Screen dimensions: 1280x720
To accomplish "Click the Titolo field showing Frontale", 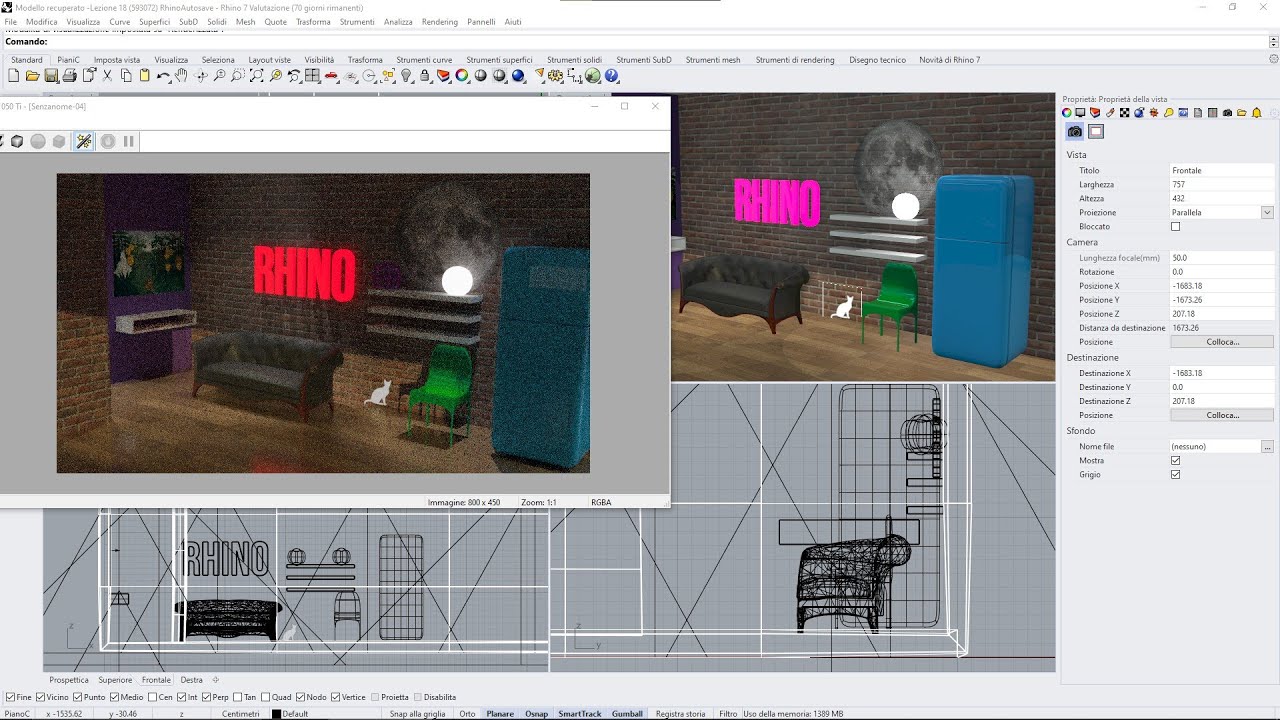I will click(1222, 171).
